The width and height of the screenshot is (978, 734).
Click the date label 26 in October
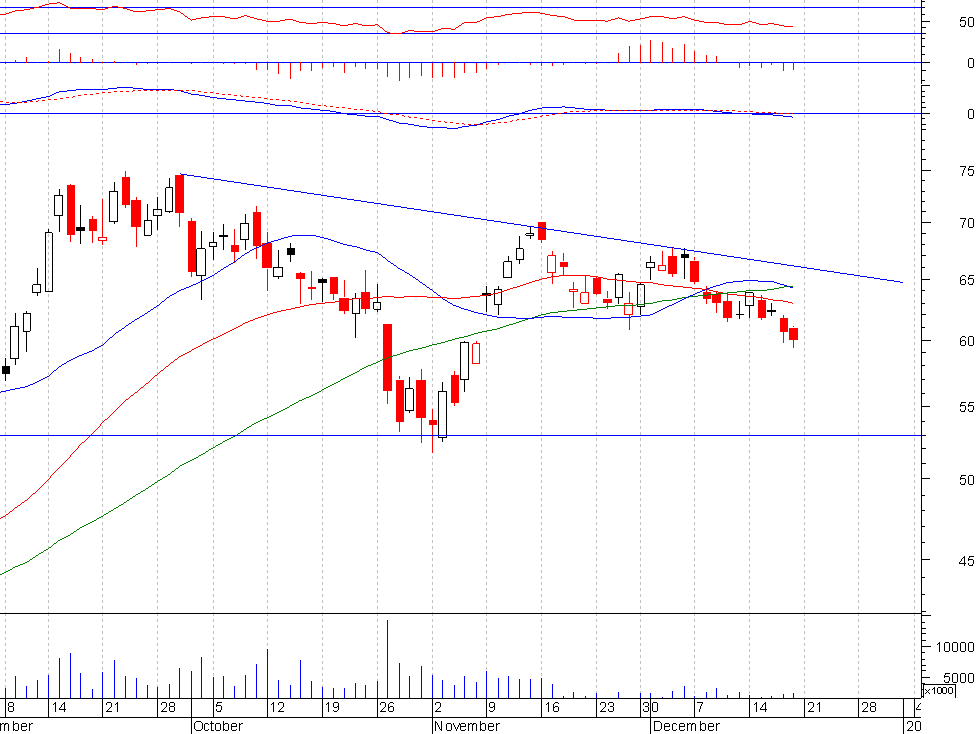387,707
